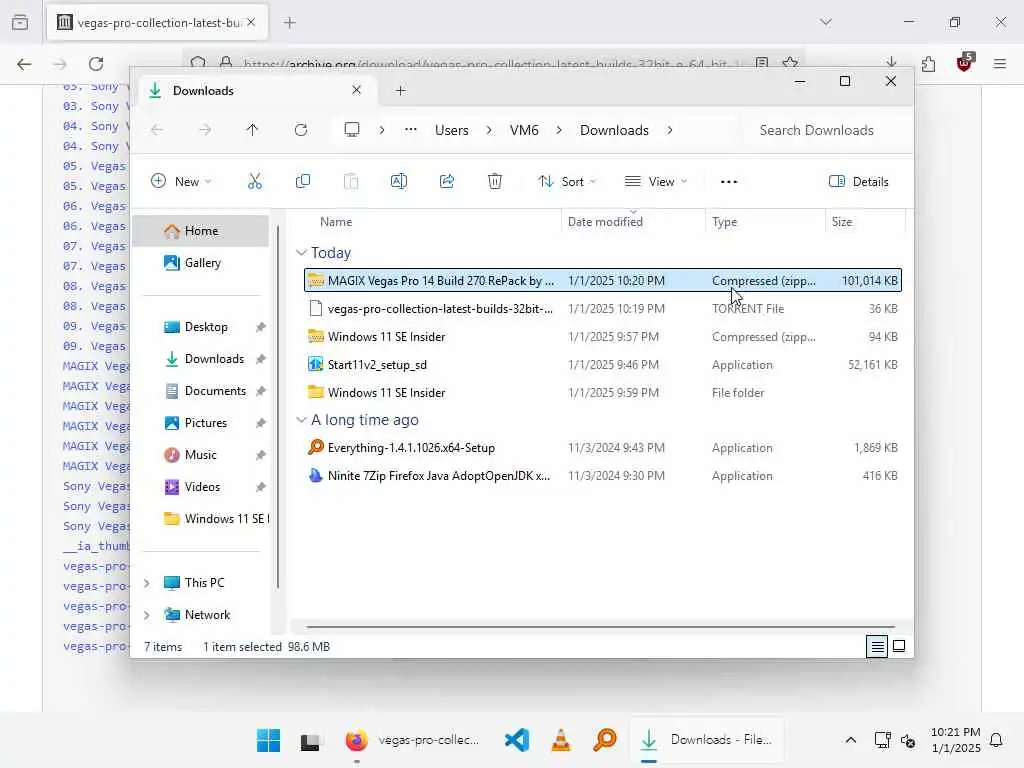Viewport: 1024px width, 768px height.
Task: Go up one folder with the Up arrow
Action: (252, 130)
